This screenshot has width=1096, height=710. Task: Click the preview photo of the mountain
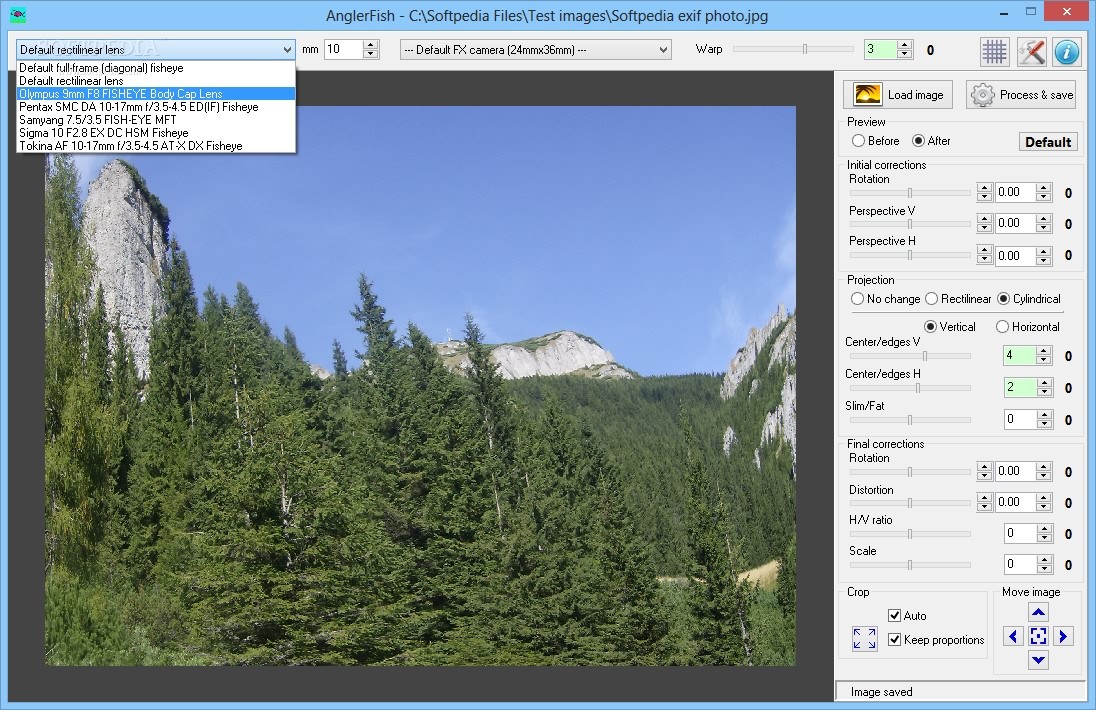click(420, 386)
